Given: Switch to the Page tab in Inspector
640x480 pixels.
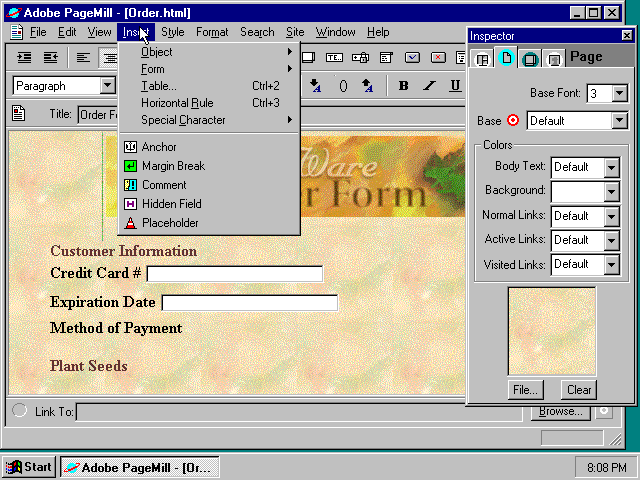Looking at the screenshot, I should click(506, 59).
